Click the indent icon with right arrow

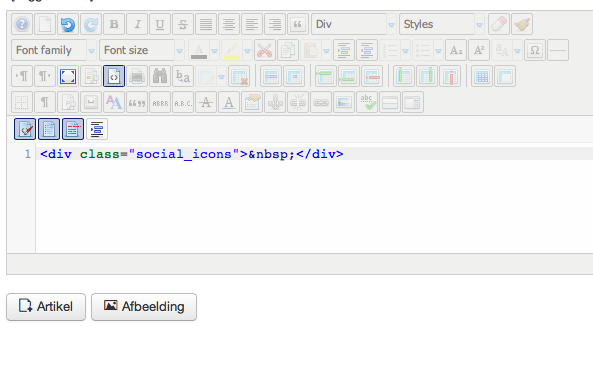coord(344,50)
